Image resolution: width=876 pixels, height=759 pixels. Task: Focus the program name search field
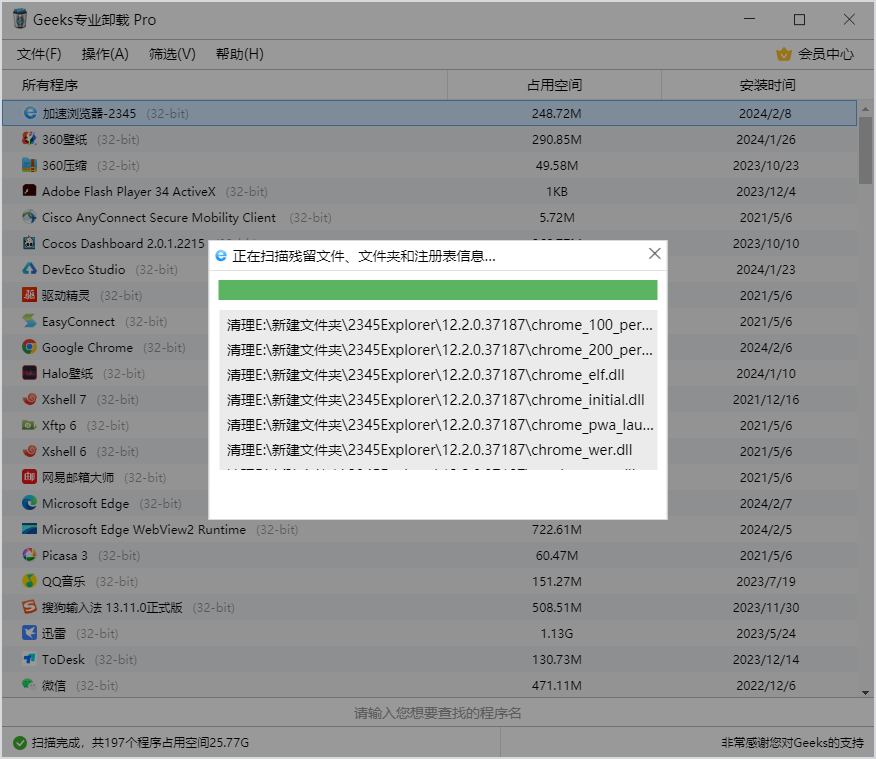tap(438, 713)
